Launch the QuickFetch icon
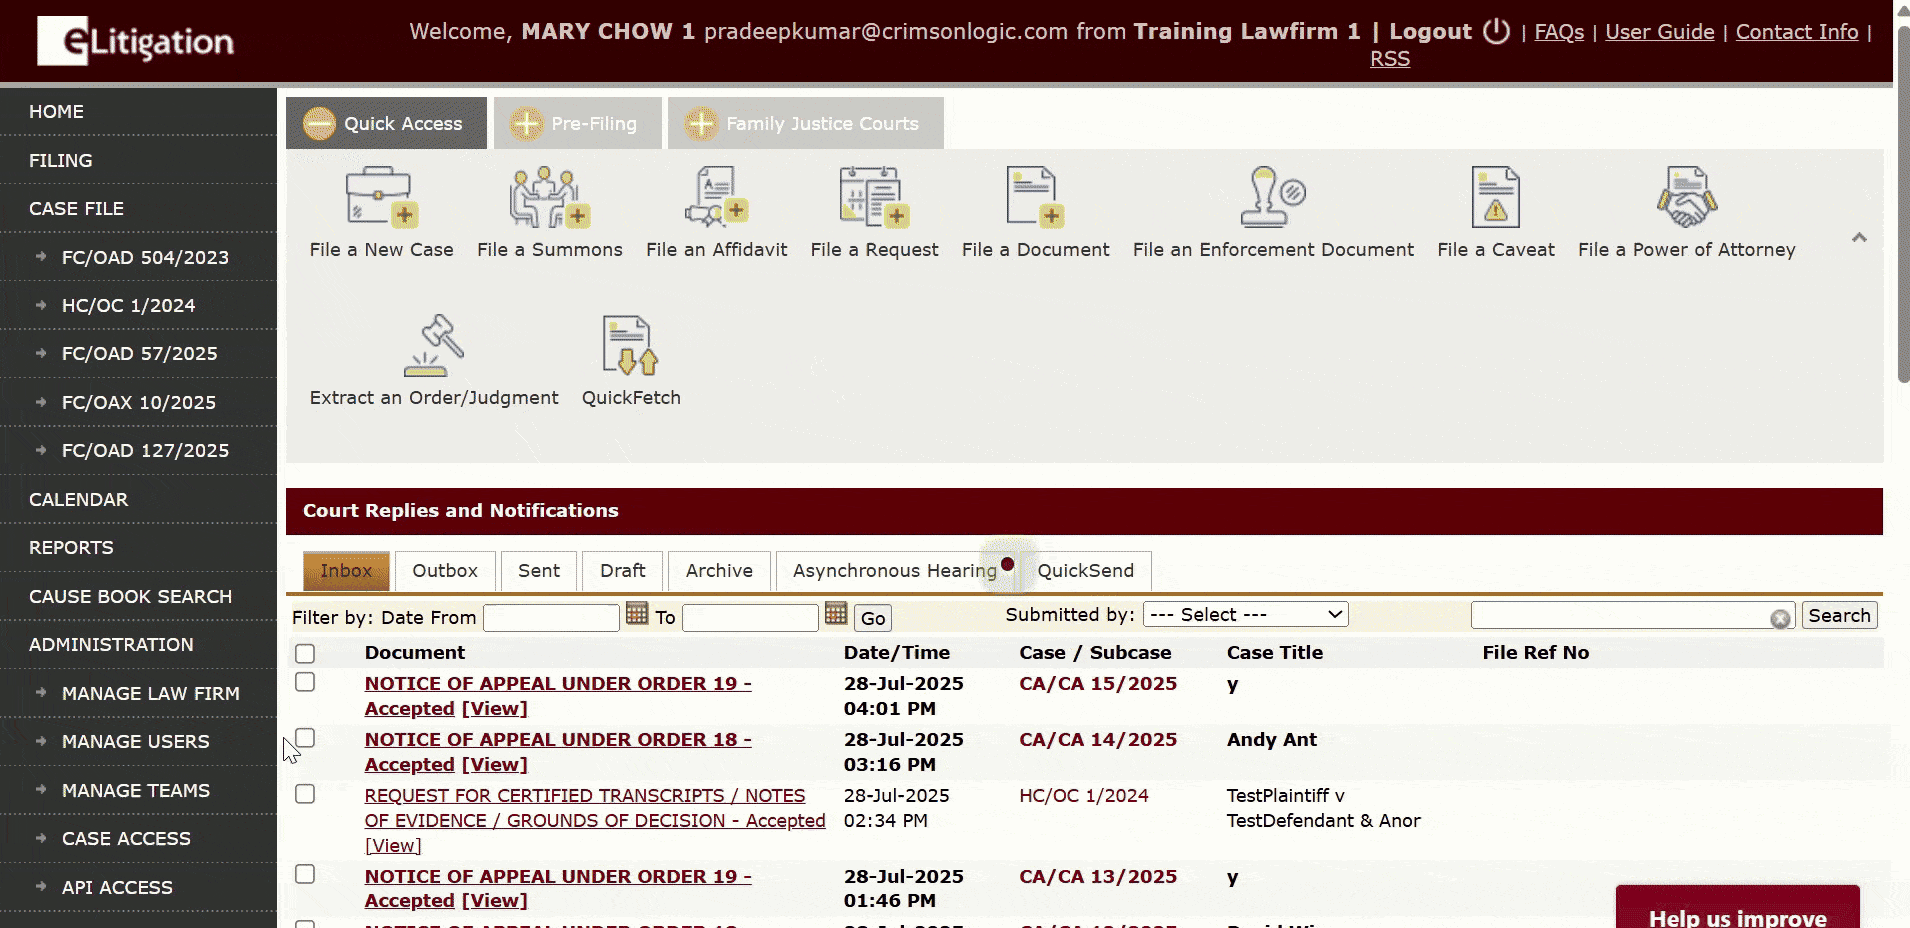1910x928 pixels. pos(630,346)
